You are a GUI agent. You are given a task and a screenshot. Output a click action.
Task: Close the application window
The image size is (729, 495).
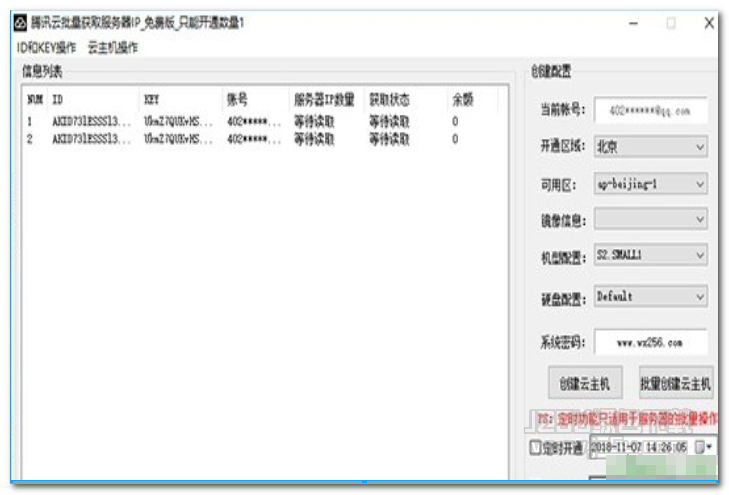[709, 23]
